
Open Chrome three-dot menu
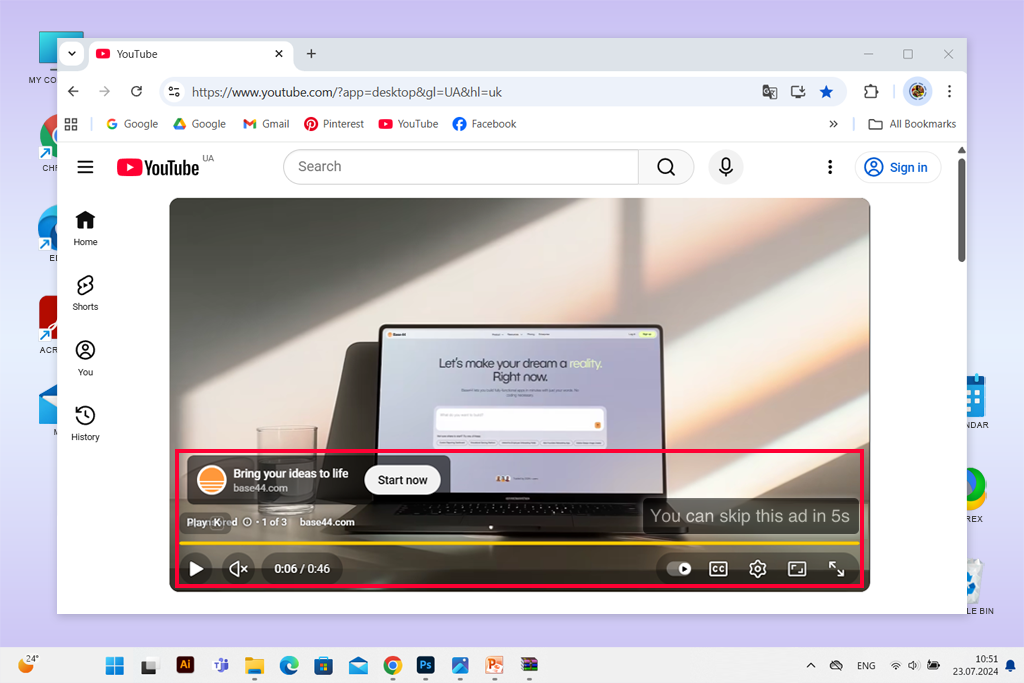(x=950, y=91)
